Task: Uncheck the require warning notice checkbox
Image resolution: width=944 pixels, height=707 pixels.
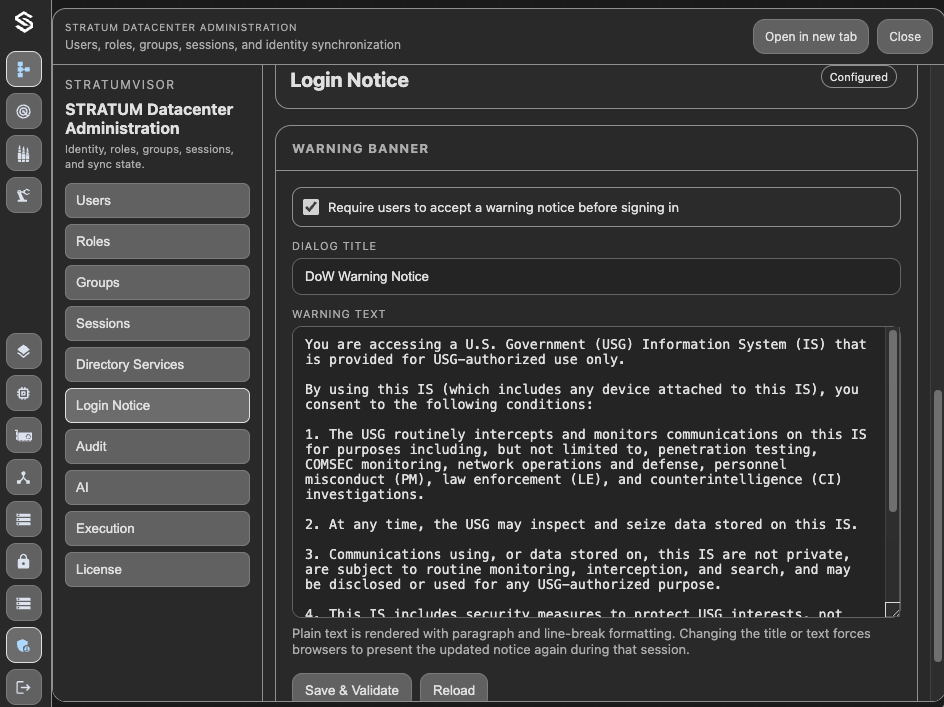Action: tap(311, 207)
